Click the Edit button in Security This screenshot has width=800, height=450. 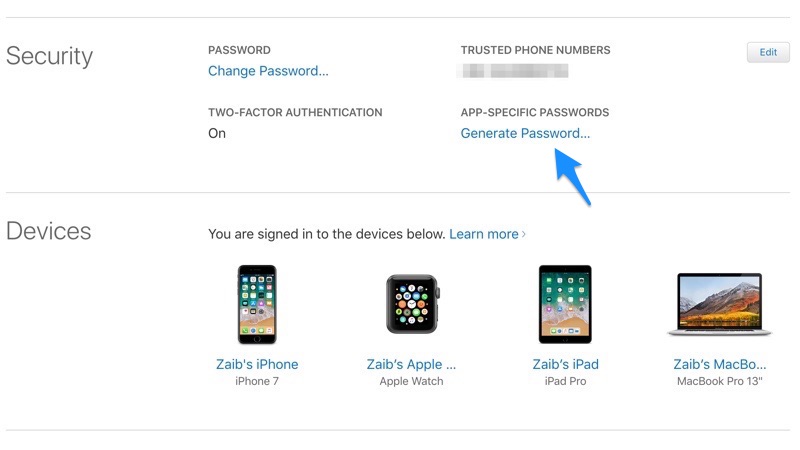point(768,52)
